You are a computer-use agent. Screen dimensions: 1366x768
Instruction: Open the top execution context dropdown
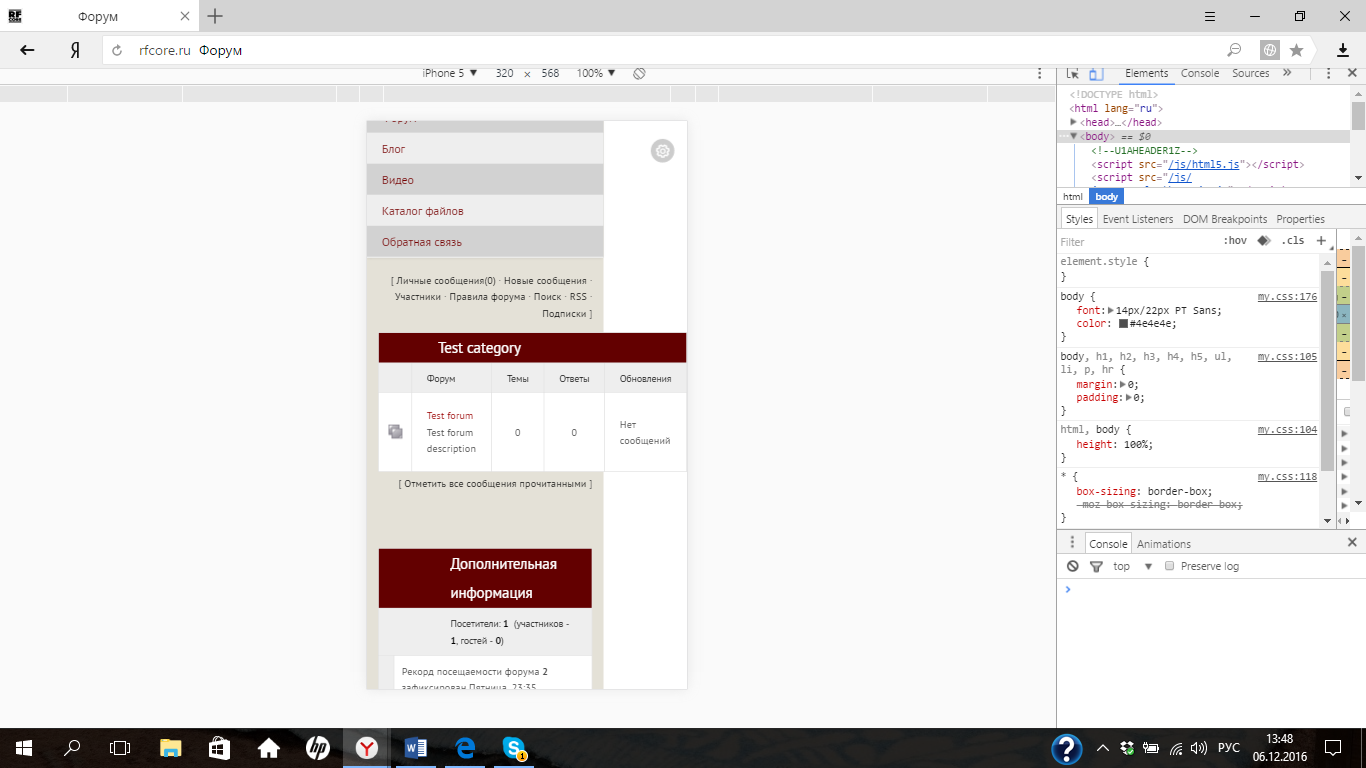click(1133, 566)
